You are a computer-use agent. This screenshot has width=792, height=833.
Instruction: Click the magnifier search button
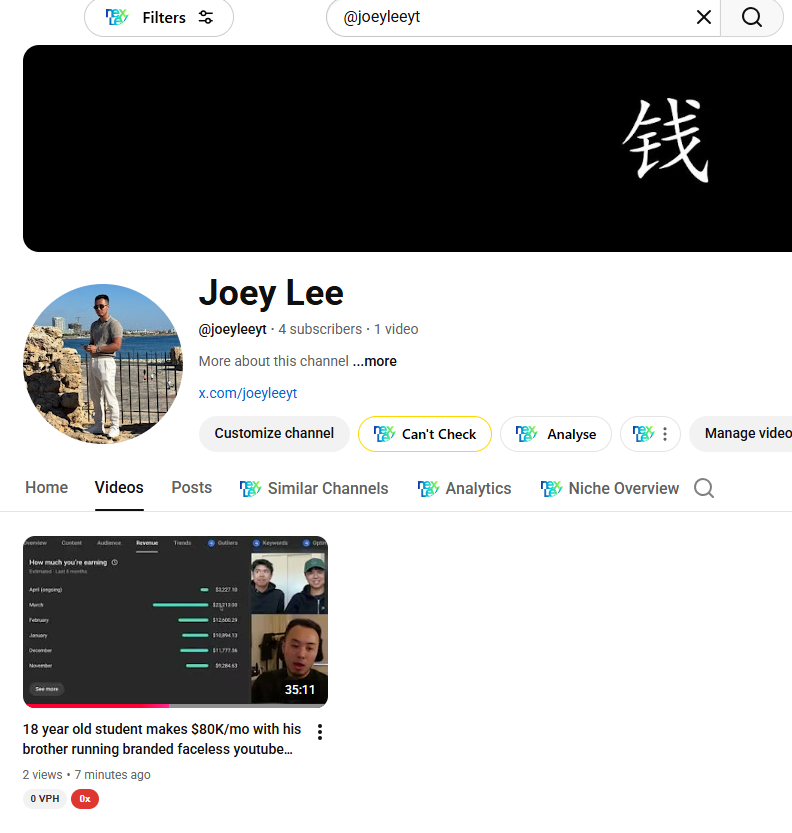[x=752, y=18]
